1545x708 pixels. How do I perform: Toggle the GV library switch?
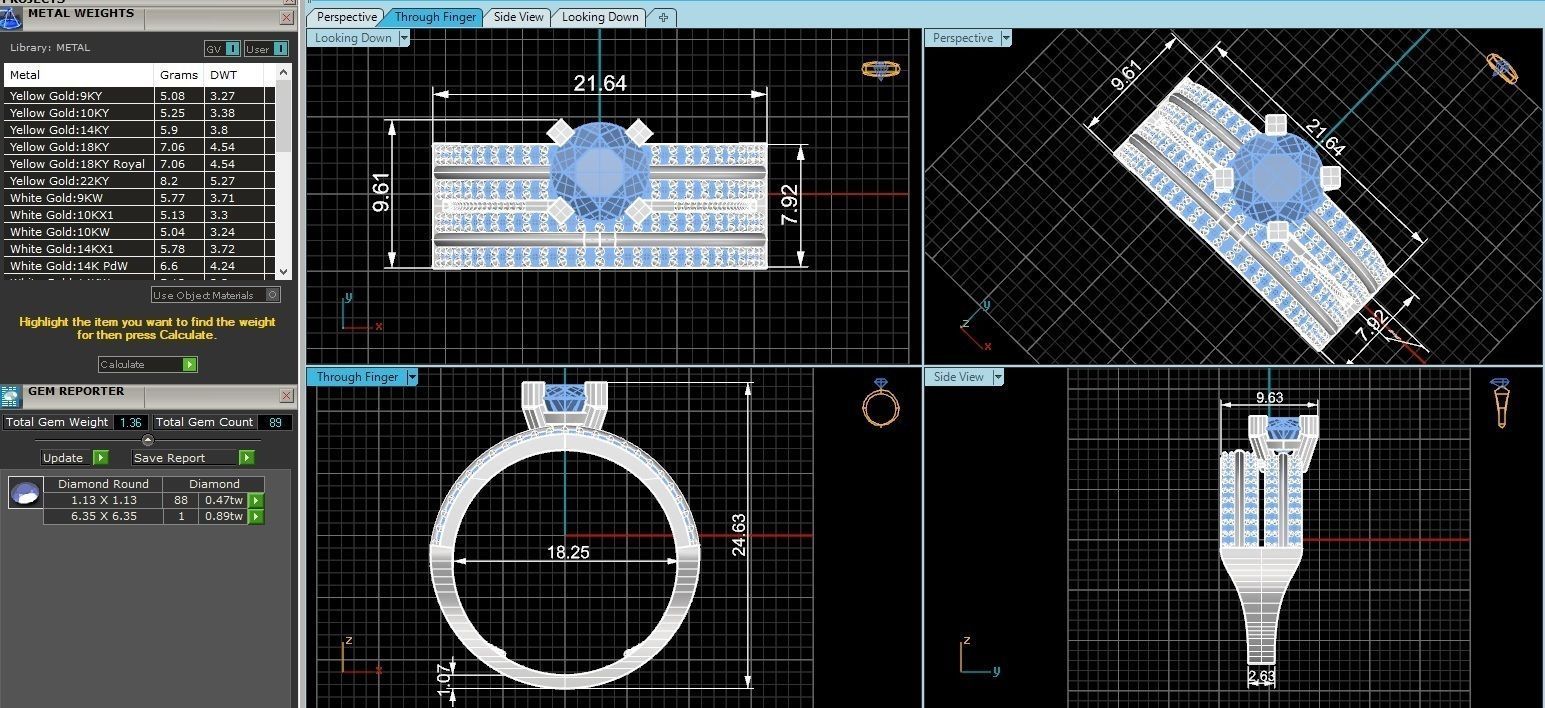[x=232, y=48]
